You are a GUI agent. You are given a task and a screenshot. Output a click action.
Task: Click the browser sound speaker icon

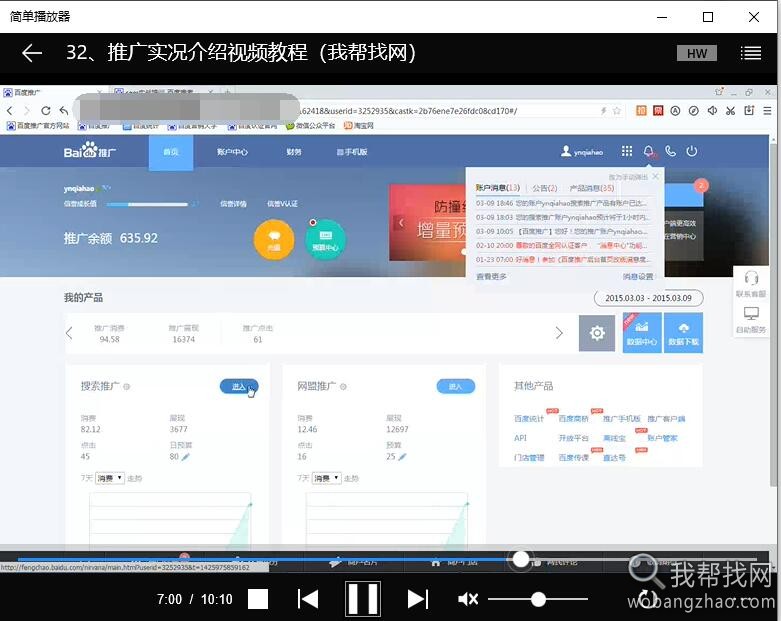coord(712,111)
